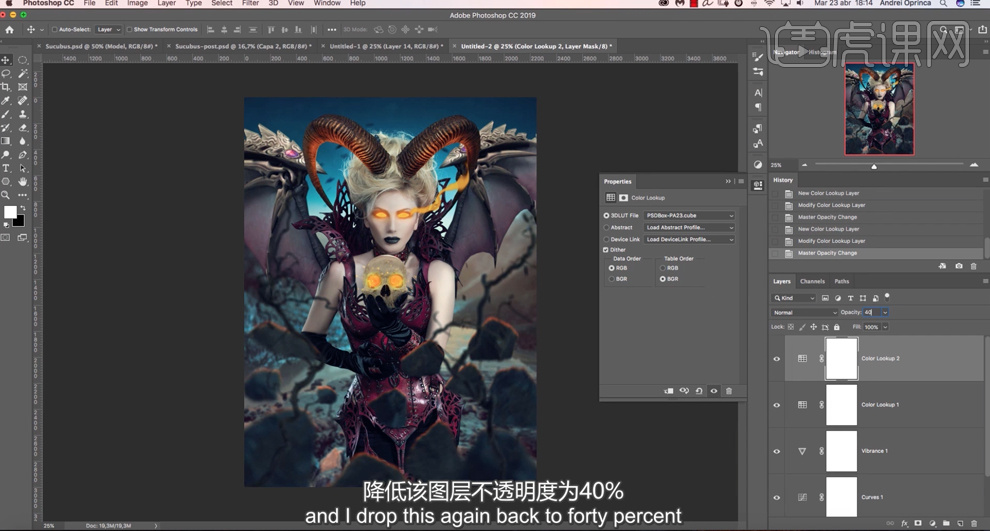This screenshot has width=990, height=531.
Task: Open the Filter menu
Action: click(250, 4)
